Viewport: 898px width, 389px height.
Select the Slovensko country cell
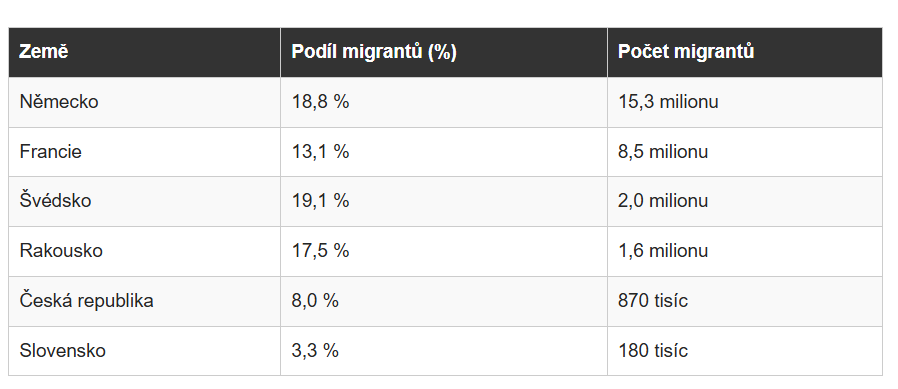pos(144,351)
